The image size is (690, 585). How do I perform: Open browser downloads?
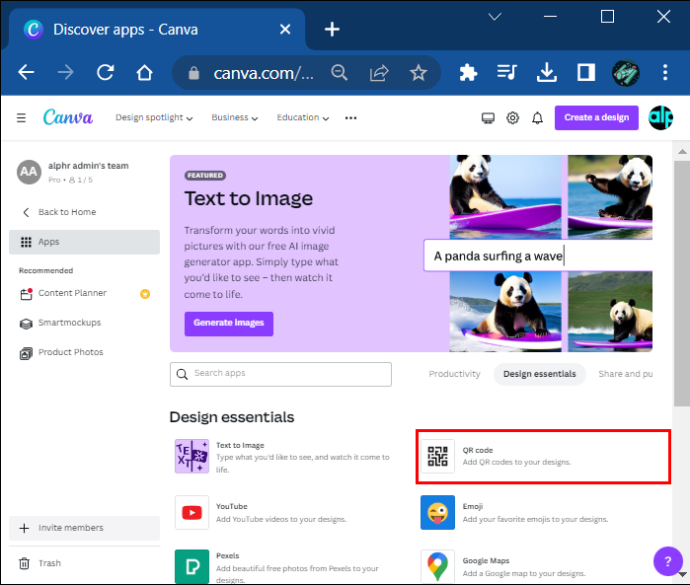click(547, 73)
